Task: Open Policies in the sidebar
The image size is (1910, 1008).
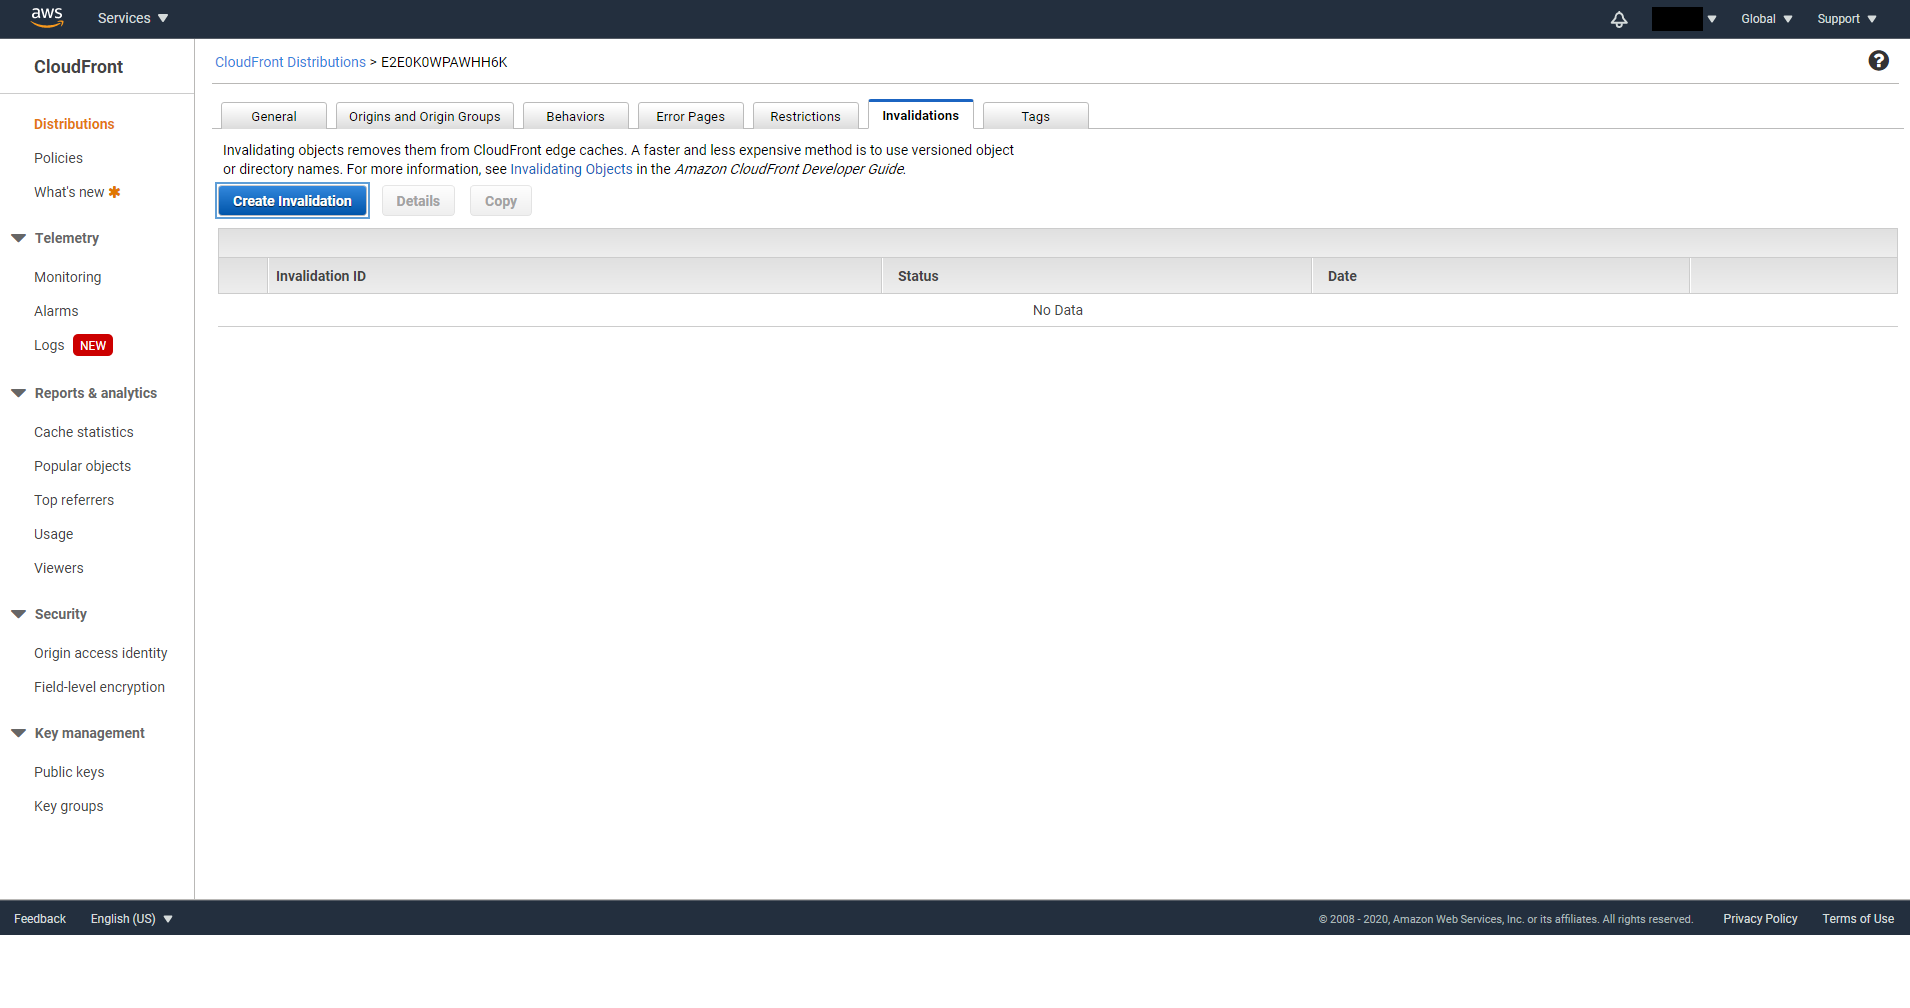Action: (58, 158)
